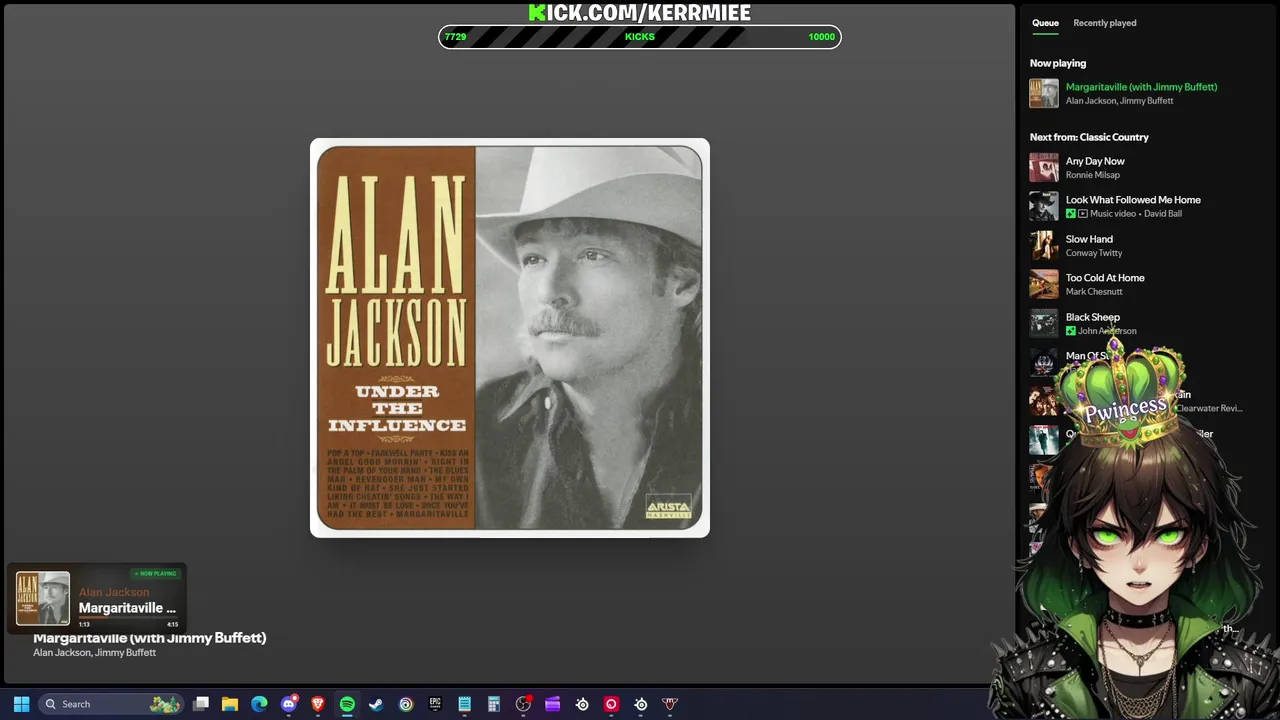Open OBS Studio from the taskbar

pos(523,704)
